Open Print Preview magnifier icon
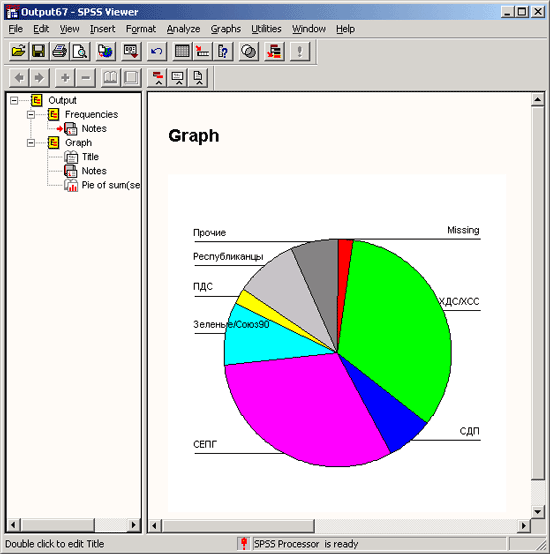The image size is (550, 554). point(80,52)
